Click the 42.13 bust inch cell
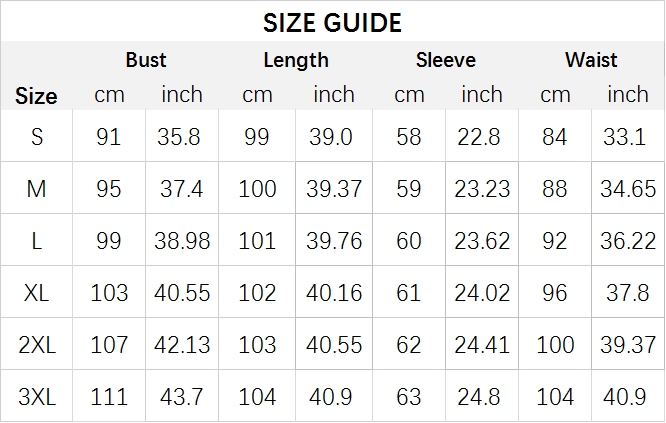 pyautogui.click(x=182, y=344)
